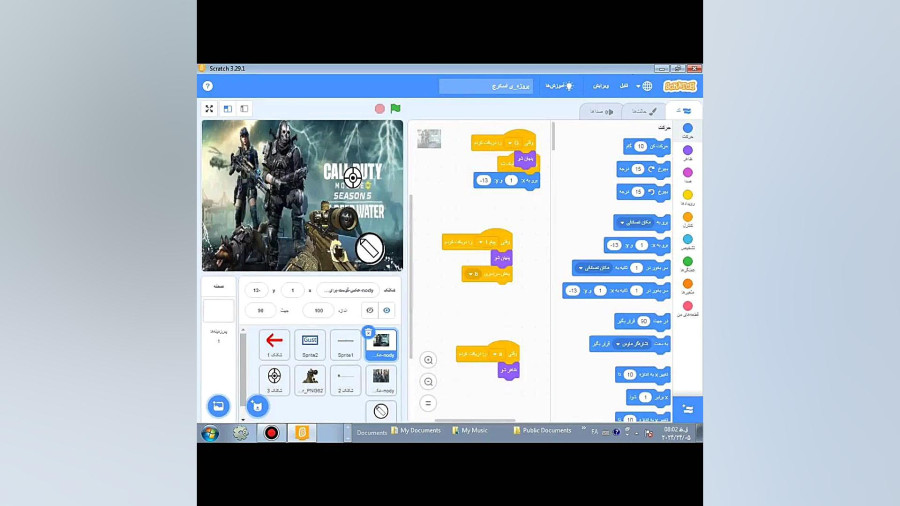
Task: Switch to the Costumes tab
Action: click(643, 111)
